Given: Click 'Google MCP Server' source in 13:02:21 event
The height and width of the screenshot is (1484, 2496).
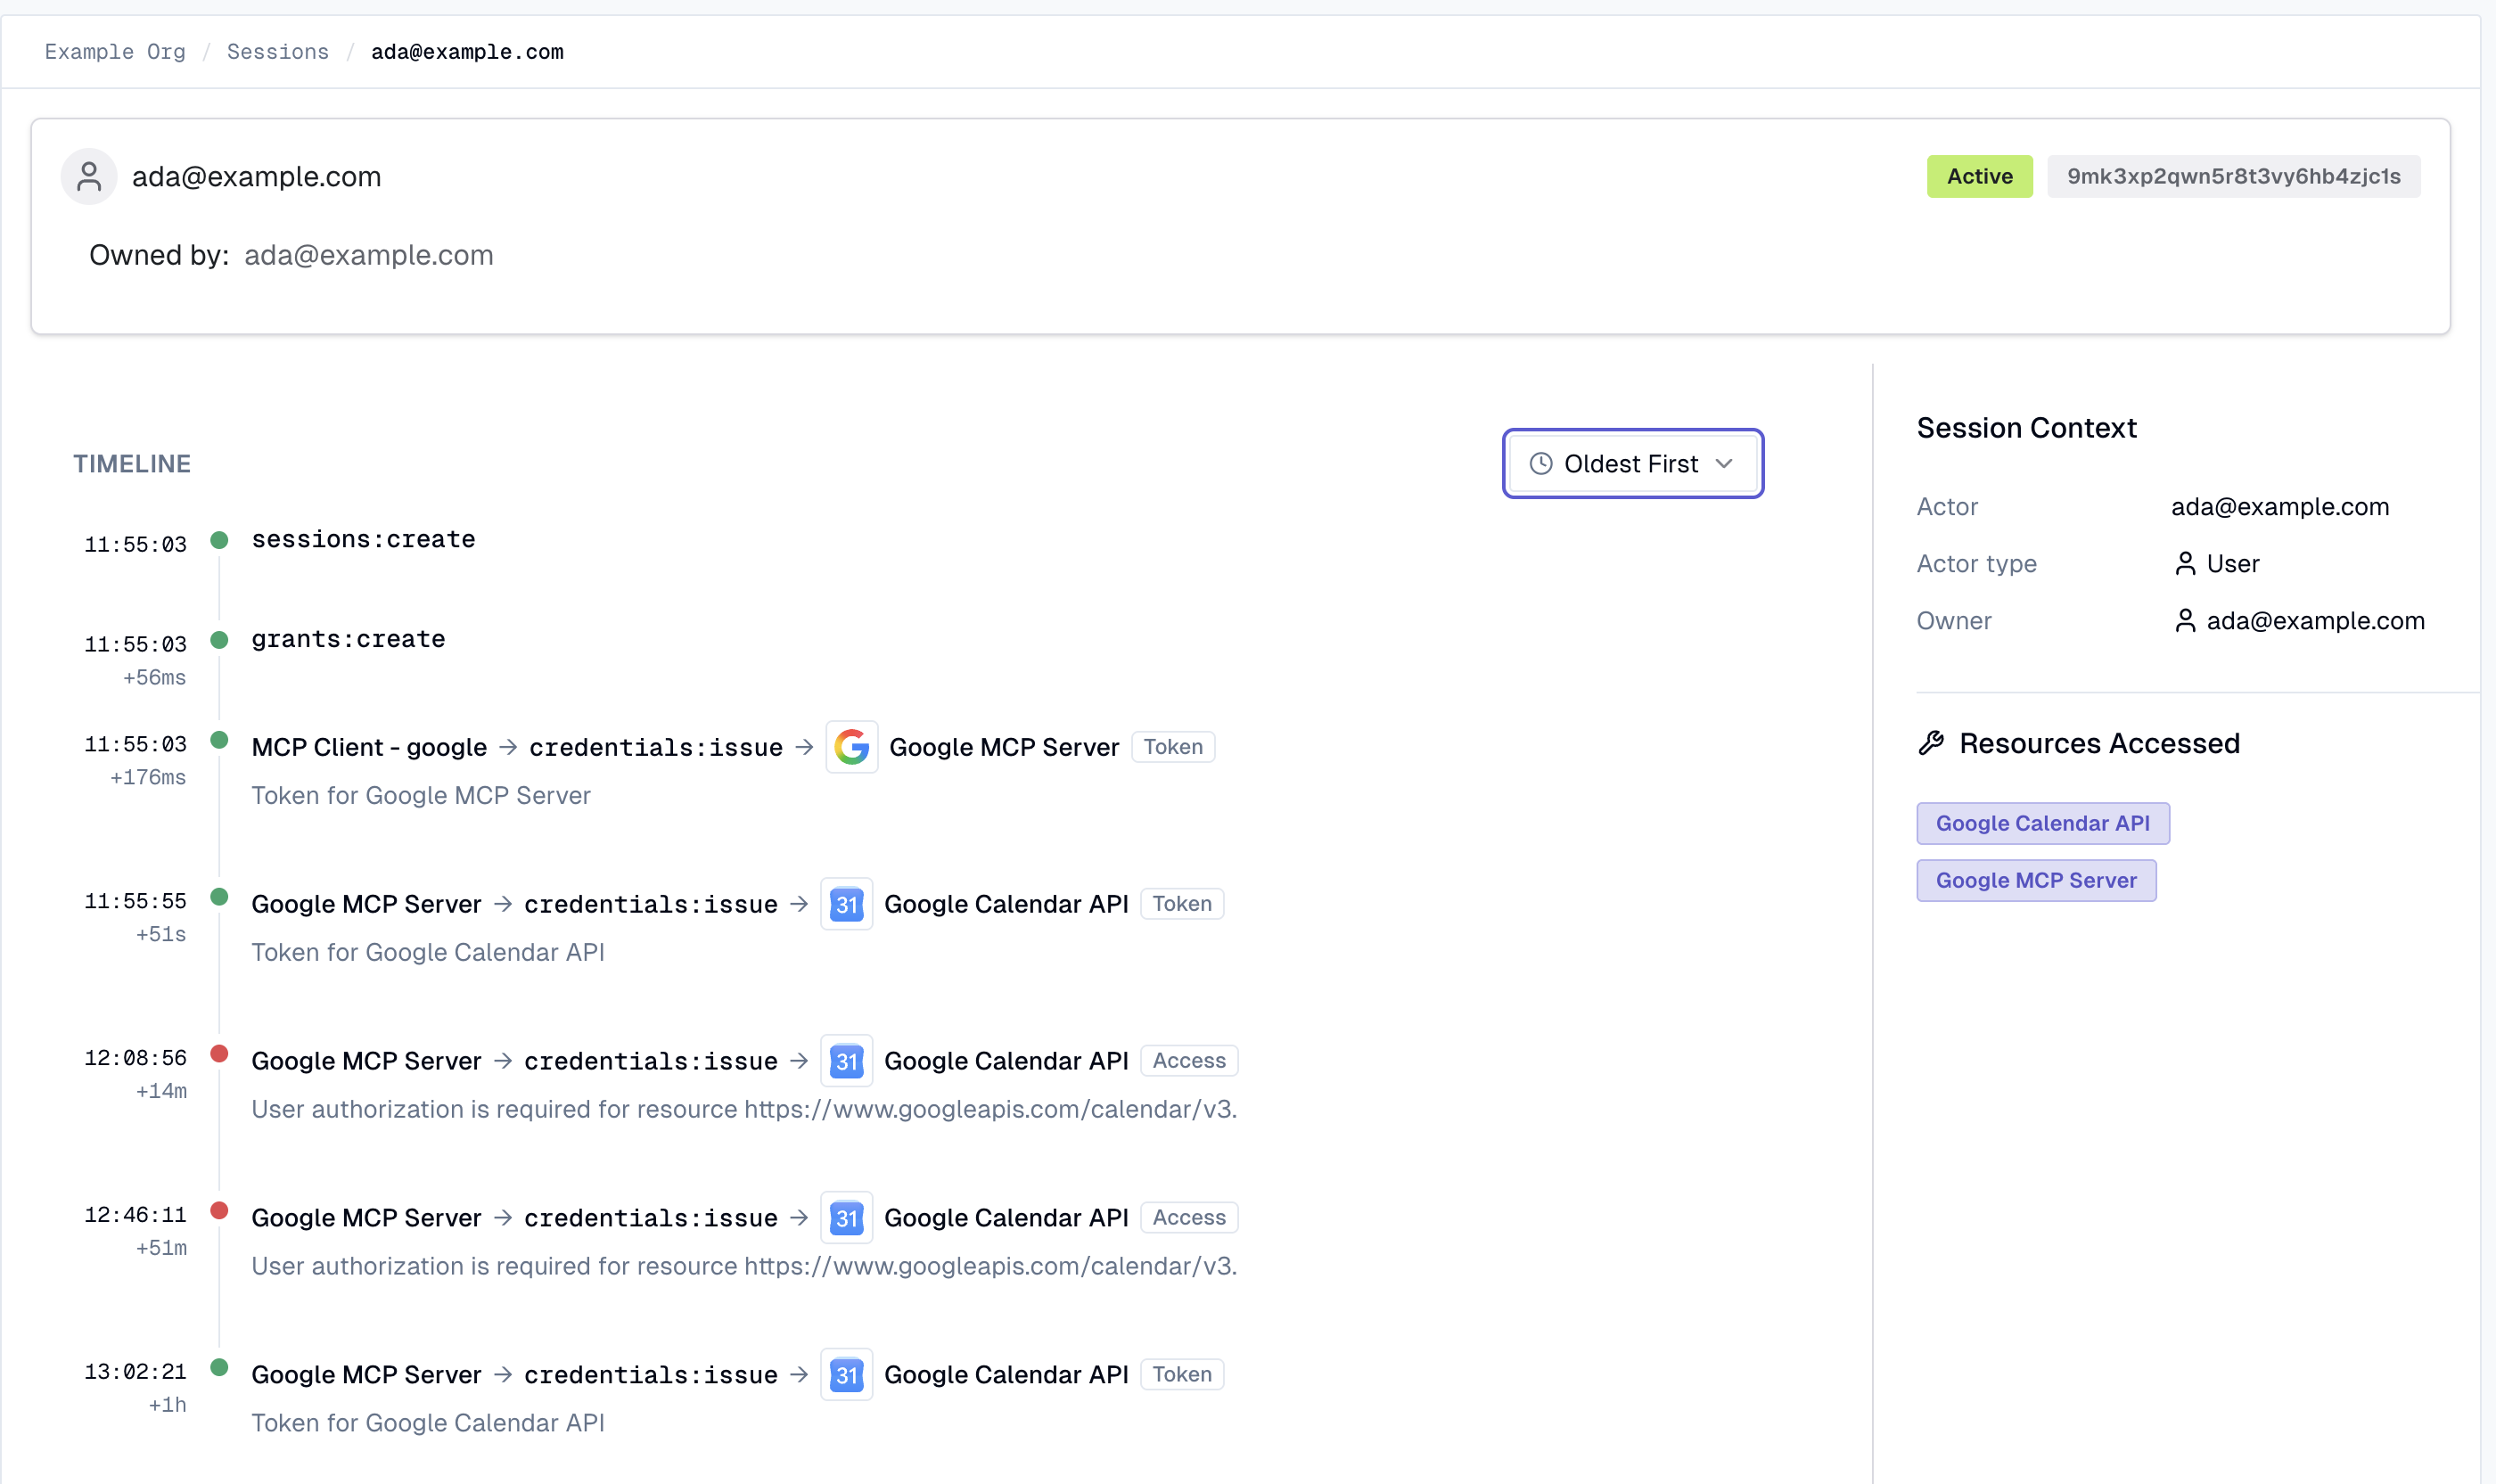Looking at the screenshot, I should [x=366, y=1376].
